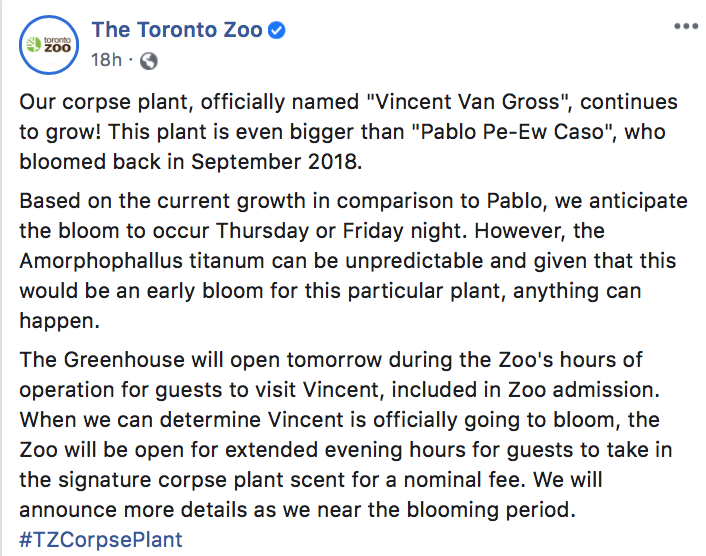The width and height of the screenshot is (706, 556).
Task: Click the 18h post timestamp
Action: (106, 61)
